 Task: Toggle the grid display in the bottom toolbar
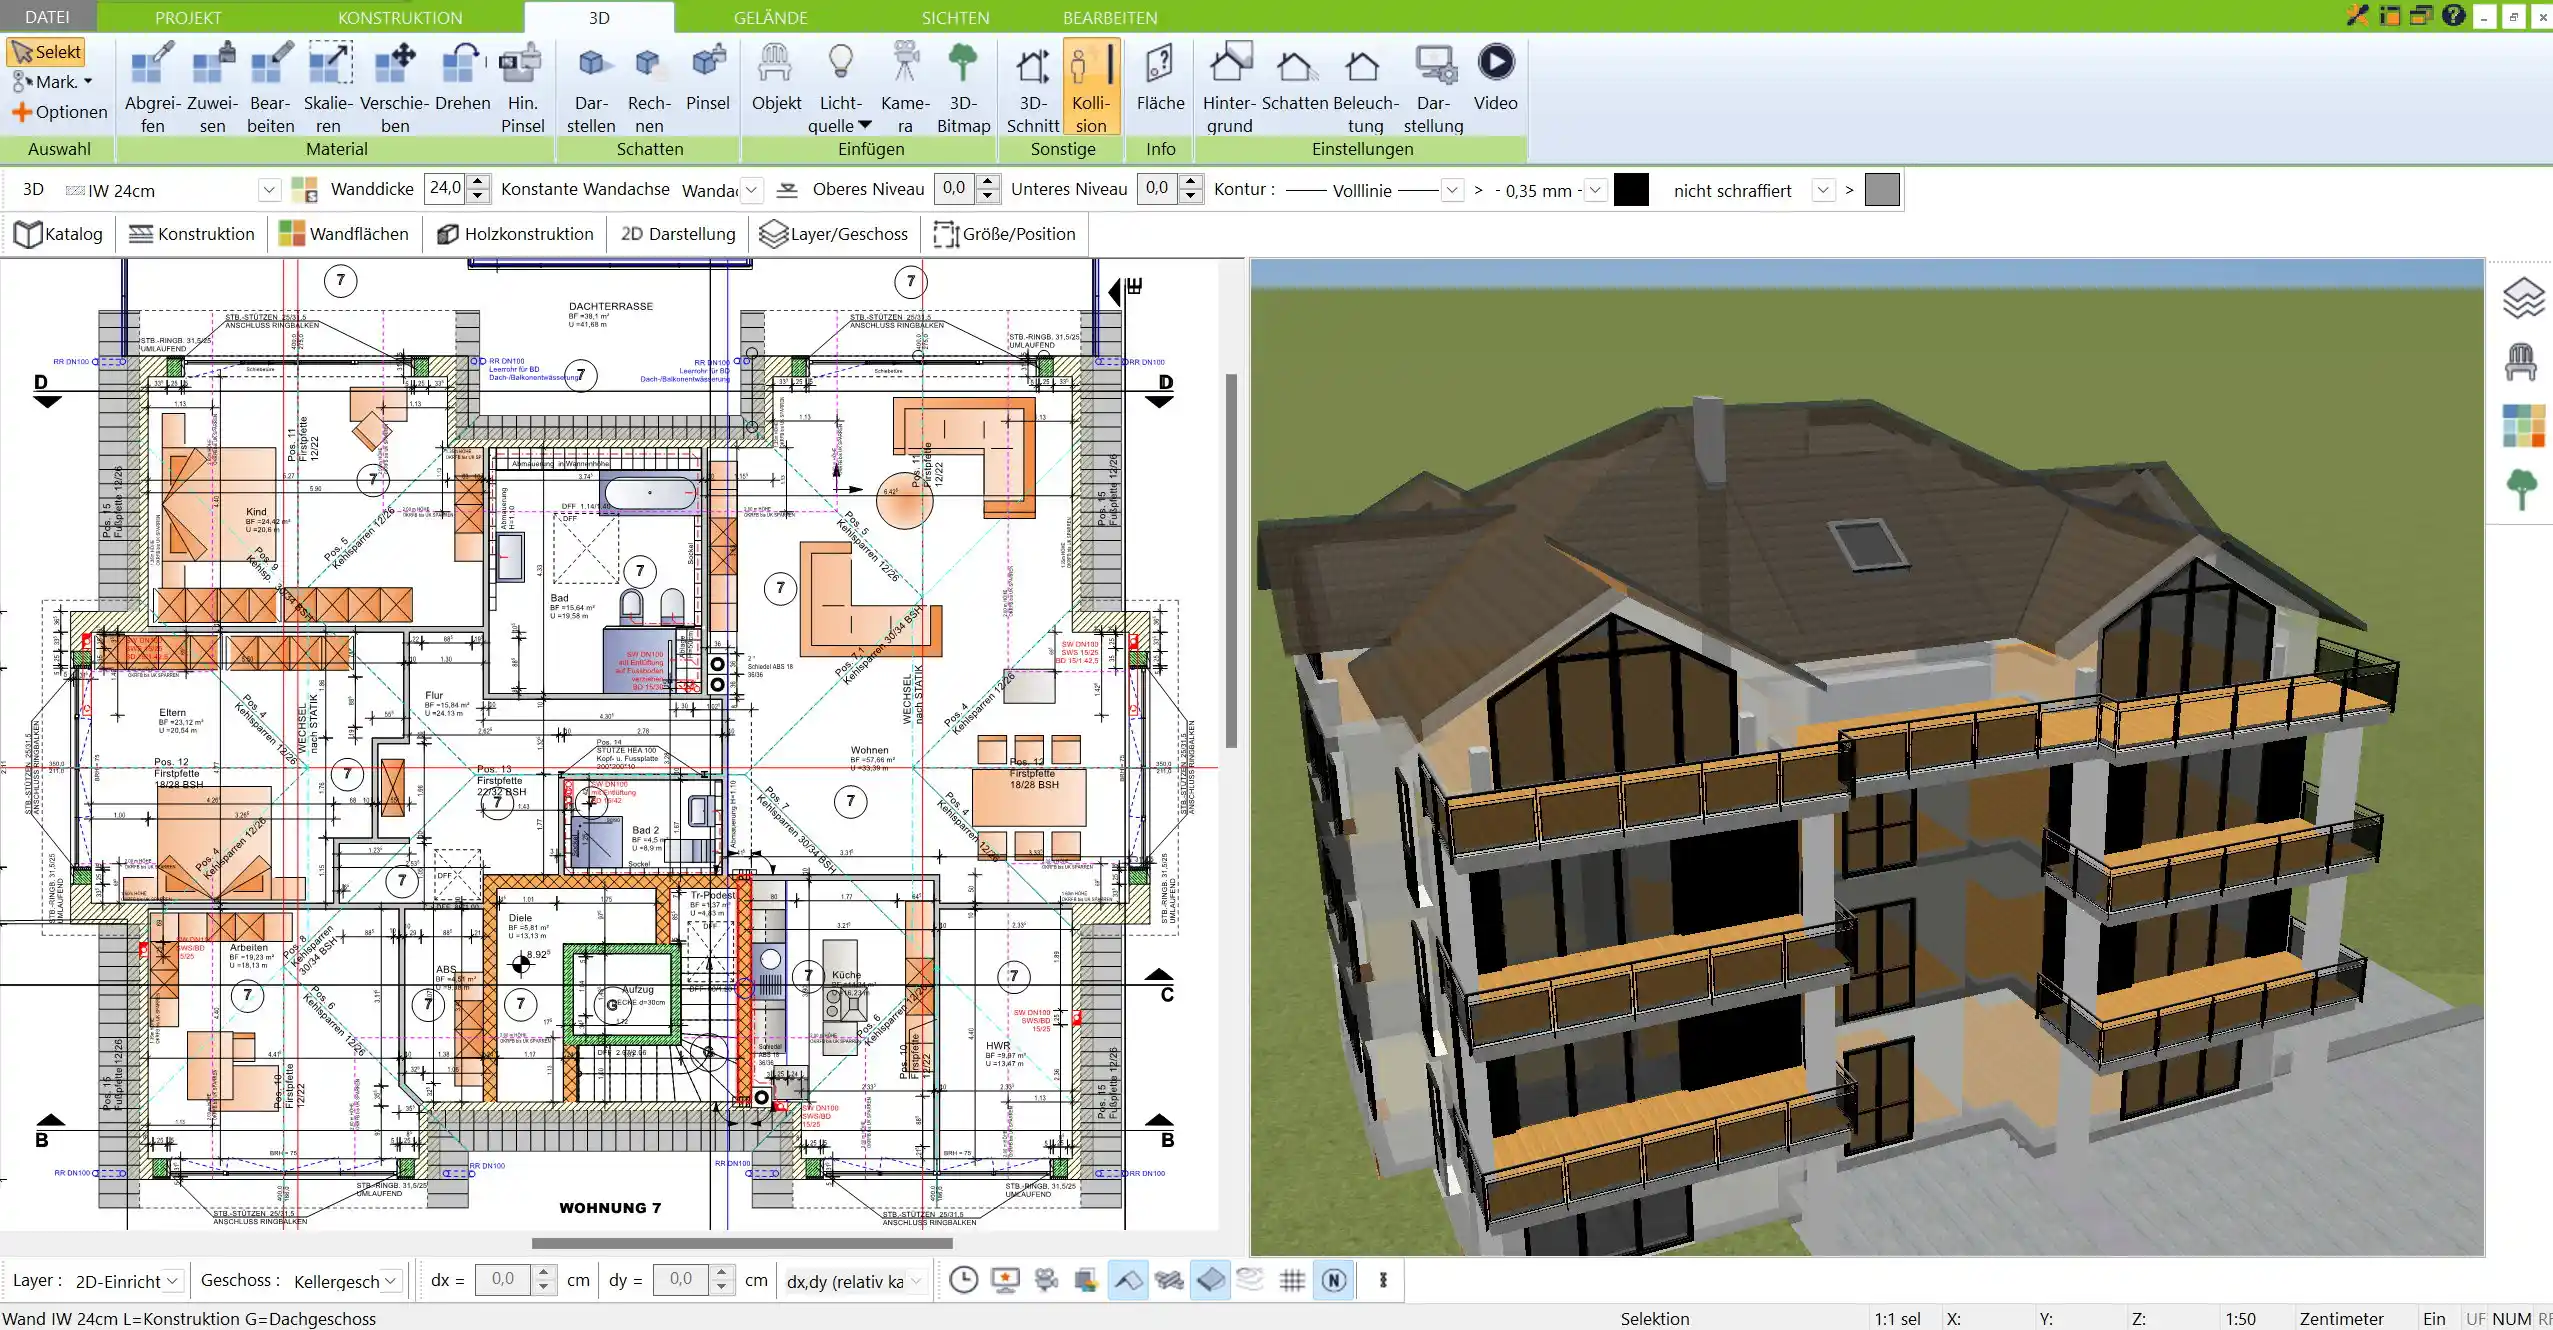[1291, 1280]
